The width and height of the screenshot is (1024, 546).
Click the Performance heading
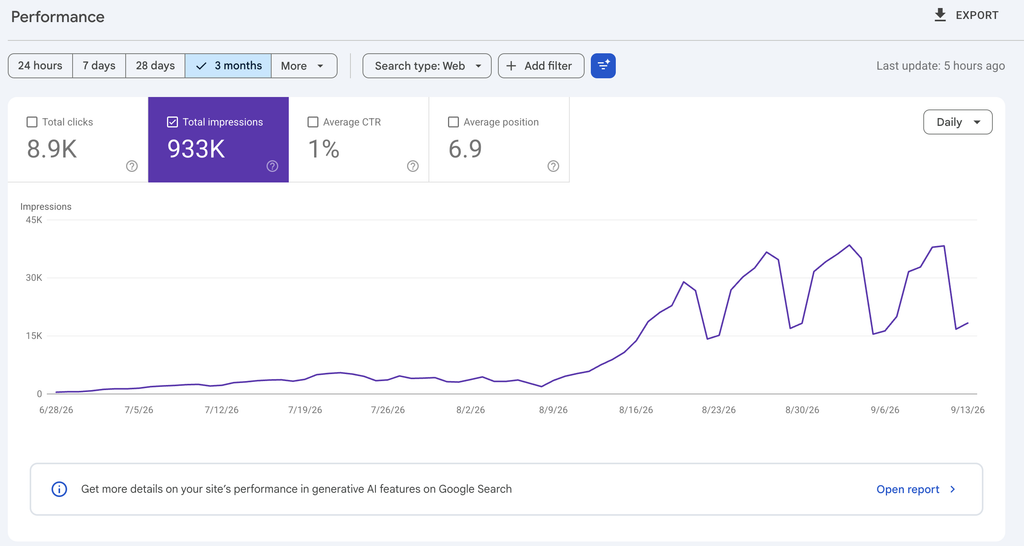pyautogui.click(x=57, y=17)
